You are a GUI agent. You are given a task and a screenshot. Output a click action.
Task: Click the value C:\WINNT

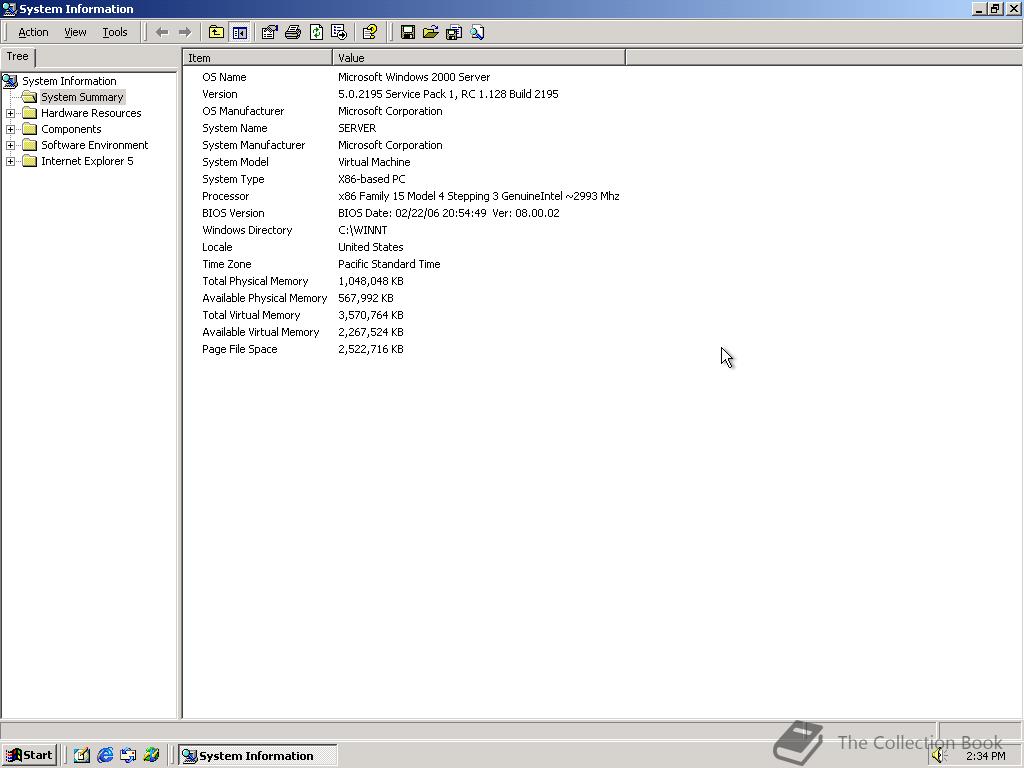coord(362,230)
